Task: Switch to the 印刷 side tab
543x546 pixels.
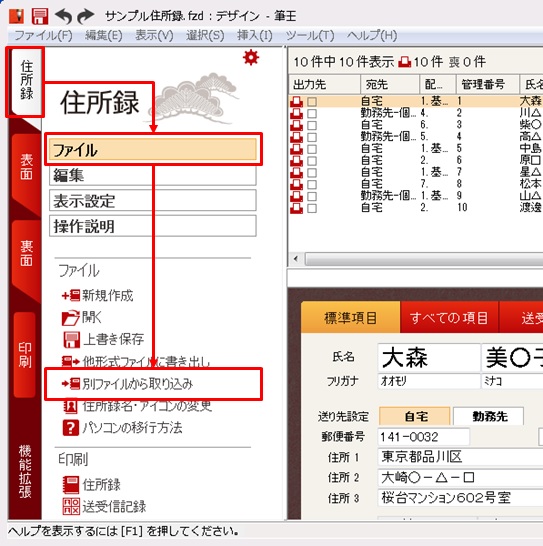Action: 25,354
